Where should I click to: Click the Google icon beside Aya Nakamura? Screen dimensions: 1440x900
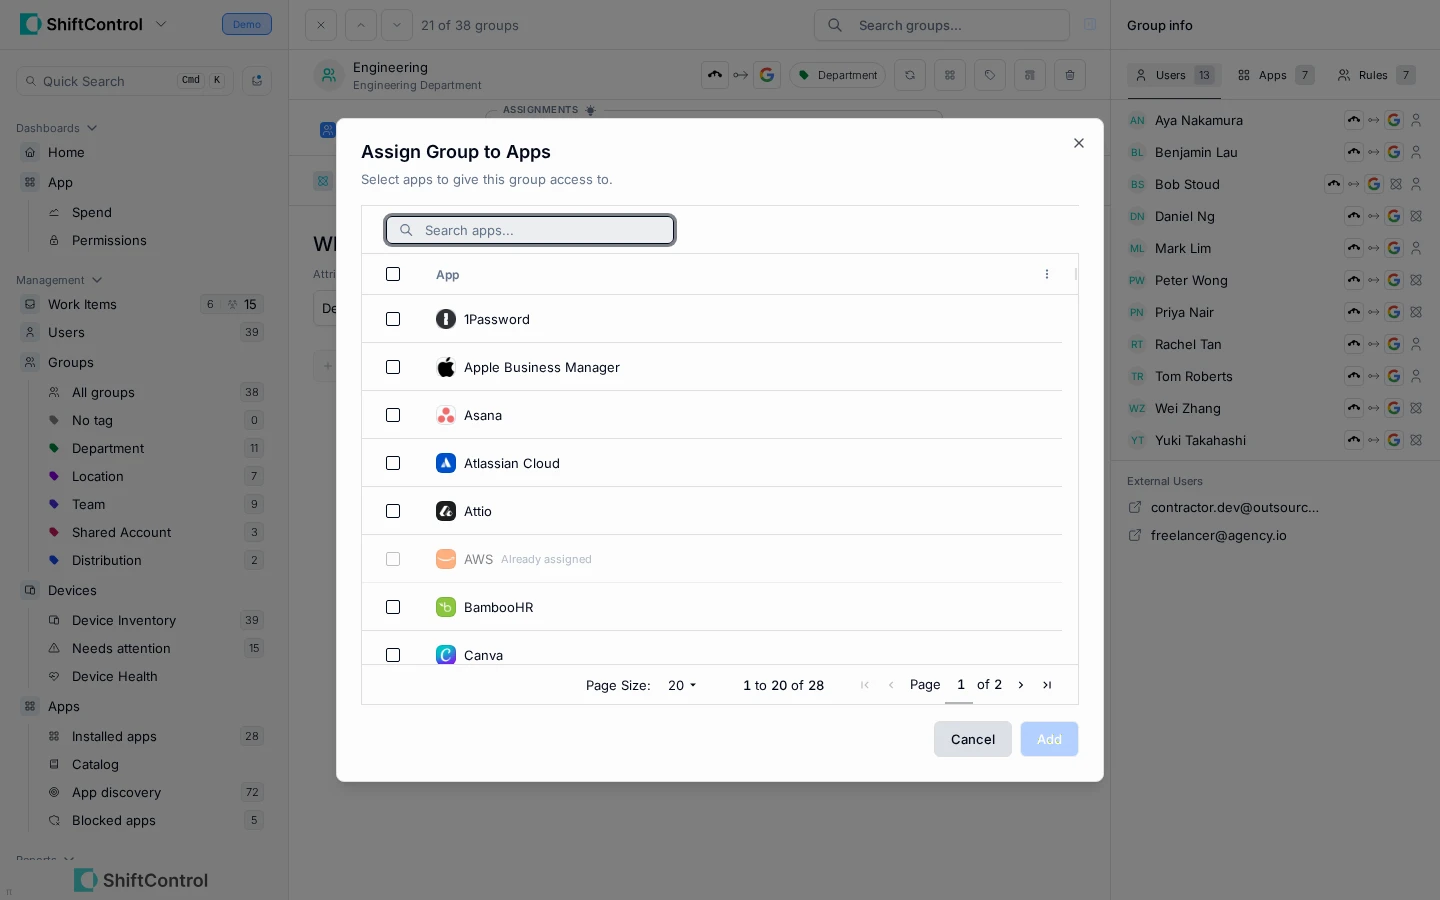pyautogui.click(x=1394, y=120)
